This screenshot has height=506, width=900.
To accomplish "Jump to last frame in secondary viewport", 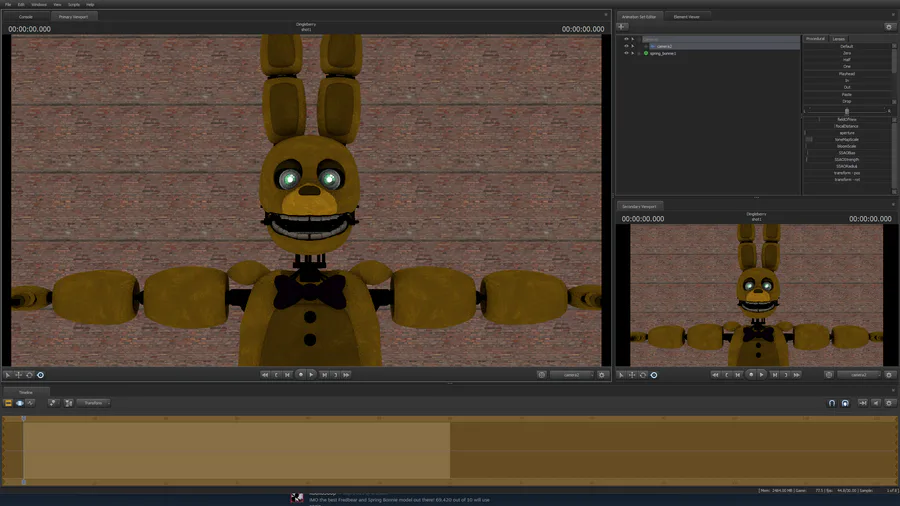I will (x=797, y=375).
